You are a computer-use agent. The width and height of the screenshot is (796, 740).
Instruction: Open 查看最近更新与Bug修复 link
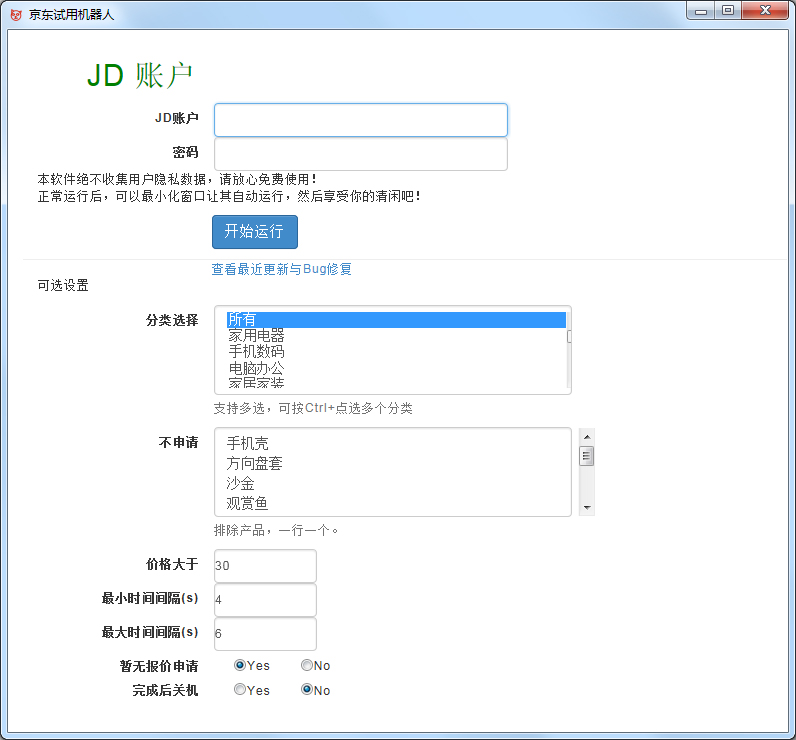281,269
